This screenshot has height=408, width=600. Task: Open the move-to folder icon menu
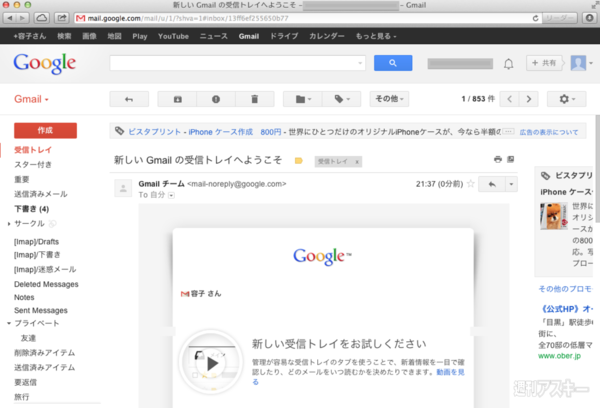tap(303, 99)
